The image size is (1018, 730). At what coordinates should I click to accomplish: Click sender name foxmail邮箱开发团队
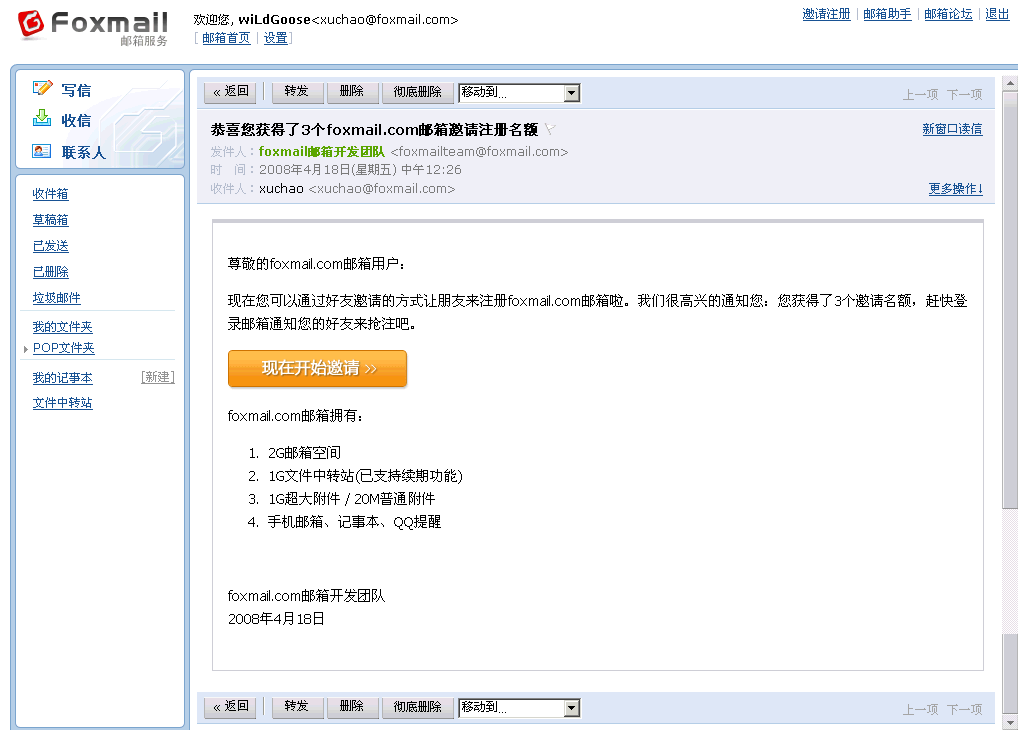[321, 151]
